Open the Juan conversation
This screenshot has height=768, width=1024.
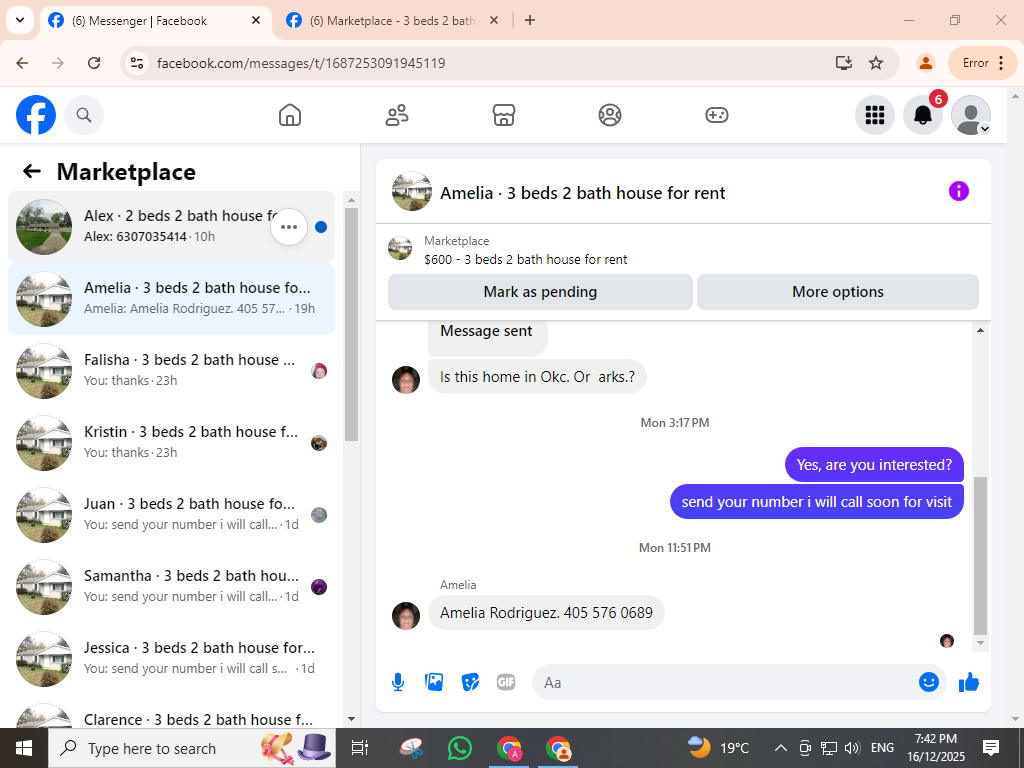pos(171,515)
